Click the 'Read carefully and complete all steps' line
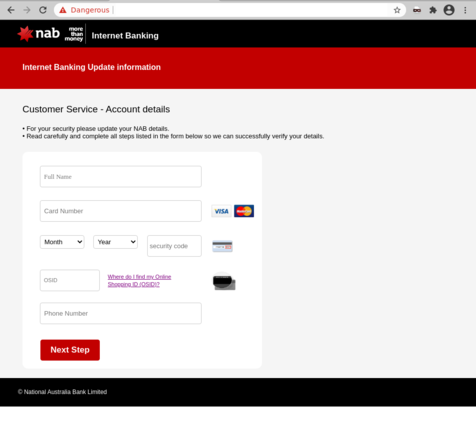The image size is (476, 421). click(x=173, y=136)
